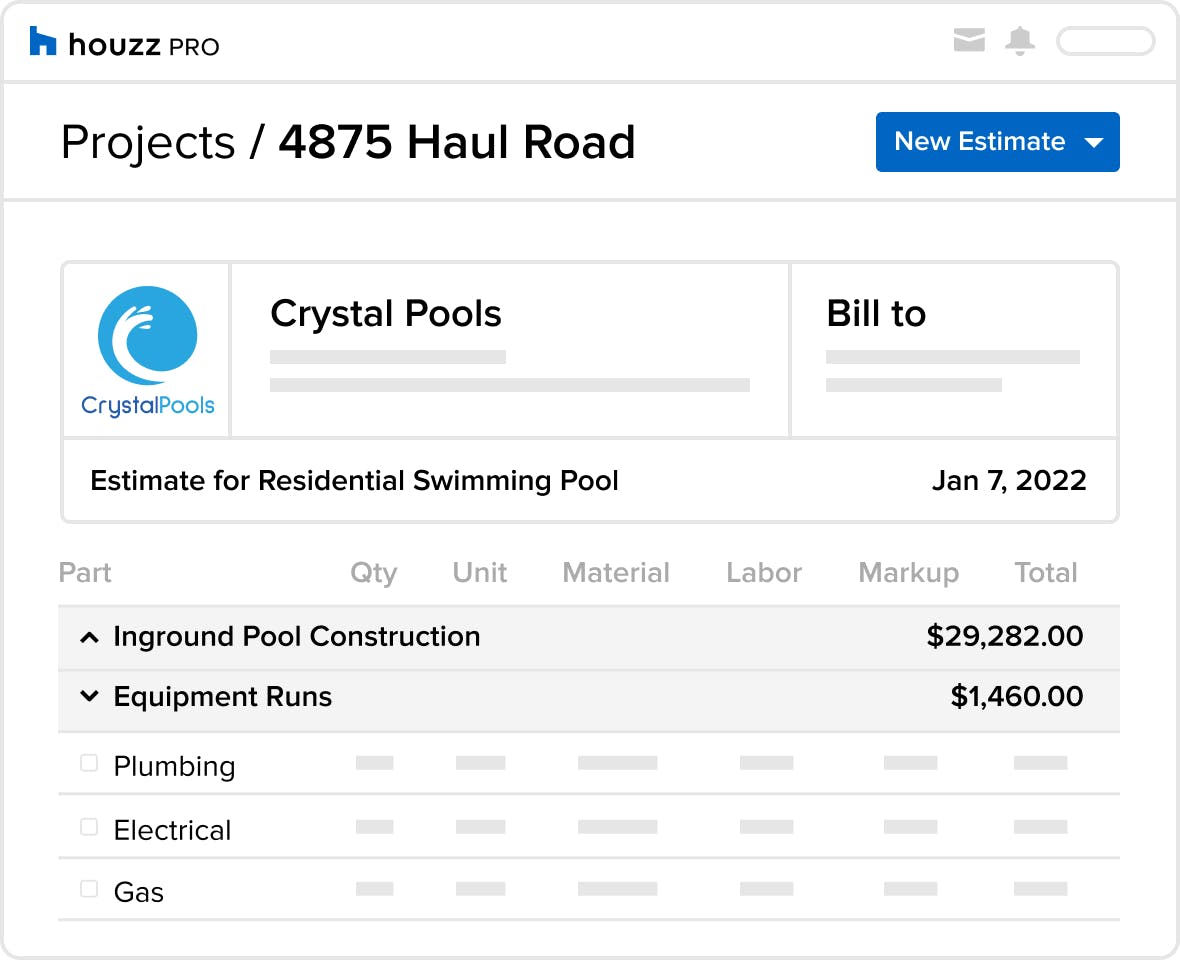Click the Part column header
Viewport: 1180px width, 960px height.
pyautogui.click(x=85, y=573)
